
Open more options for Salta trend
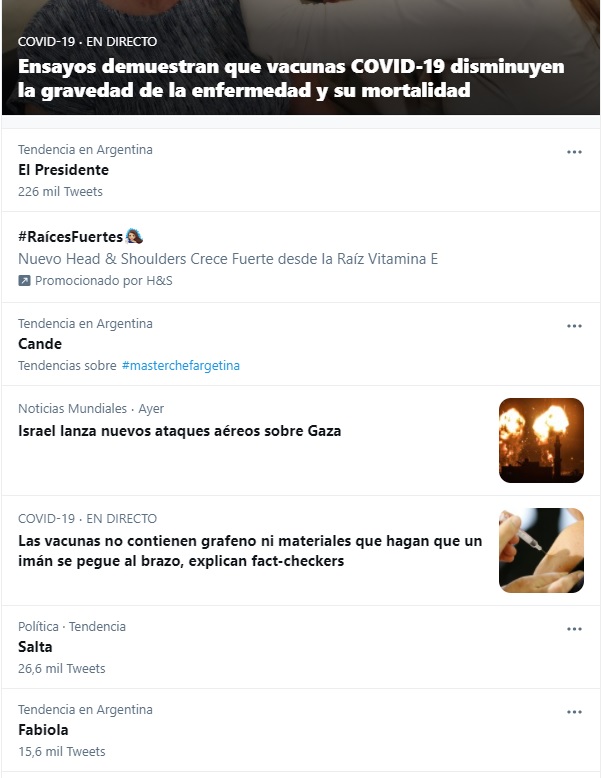(574, 629)
